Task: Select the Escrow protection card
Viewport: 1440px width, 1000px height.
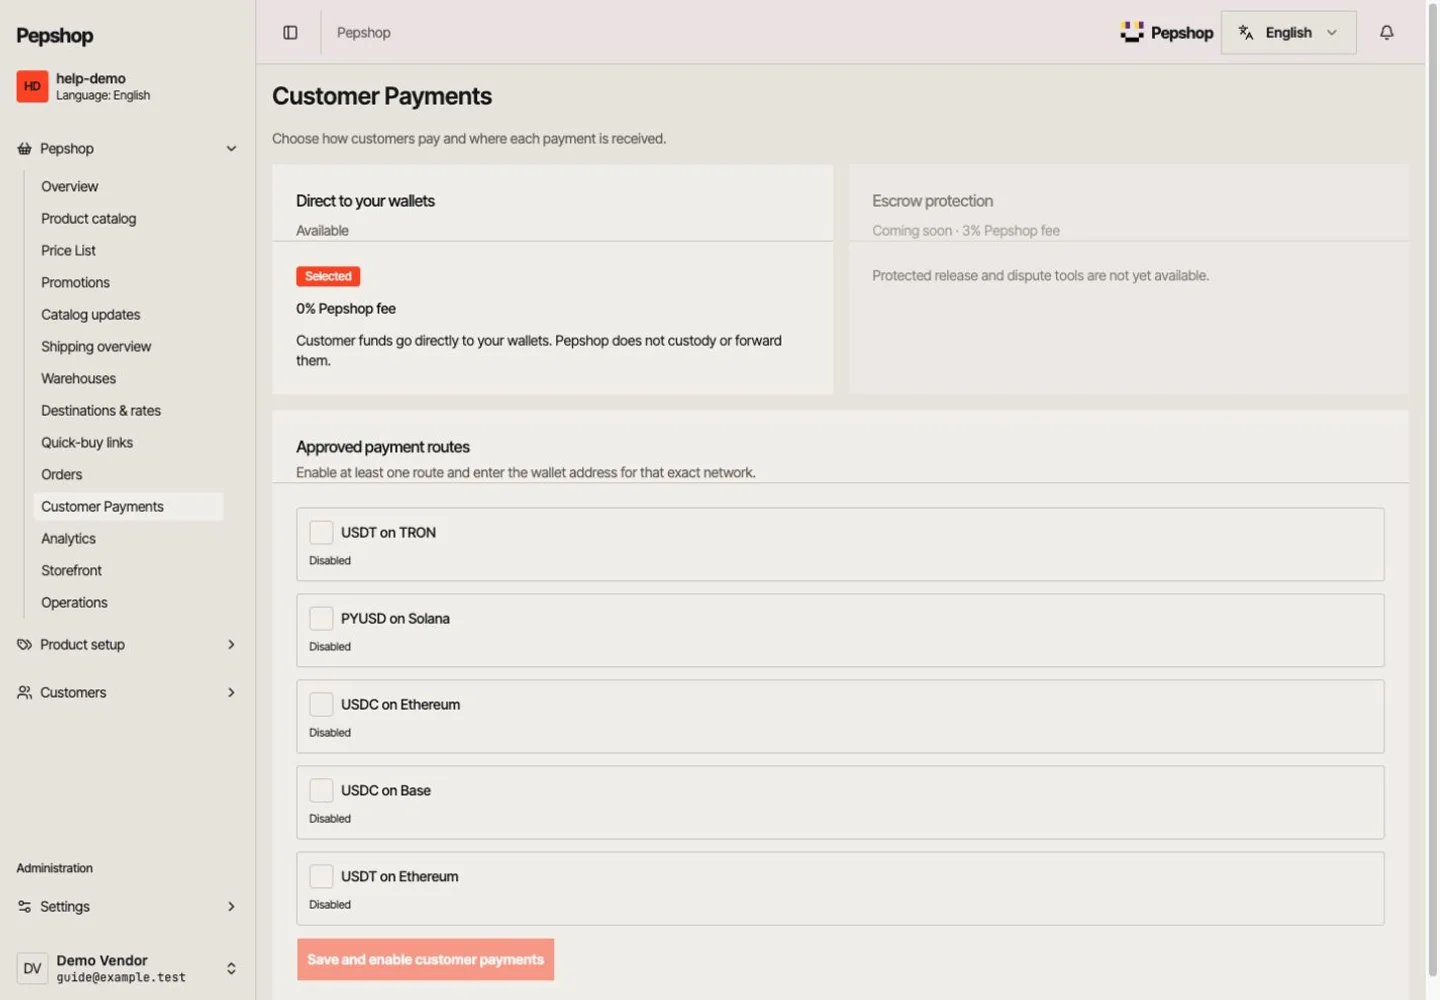Action: pos(1128,279)
